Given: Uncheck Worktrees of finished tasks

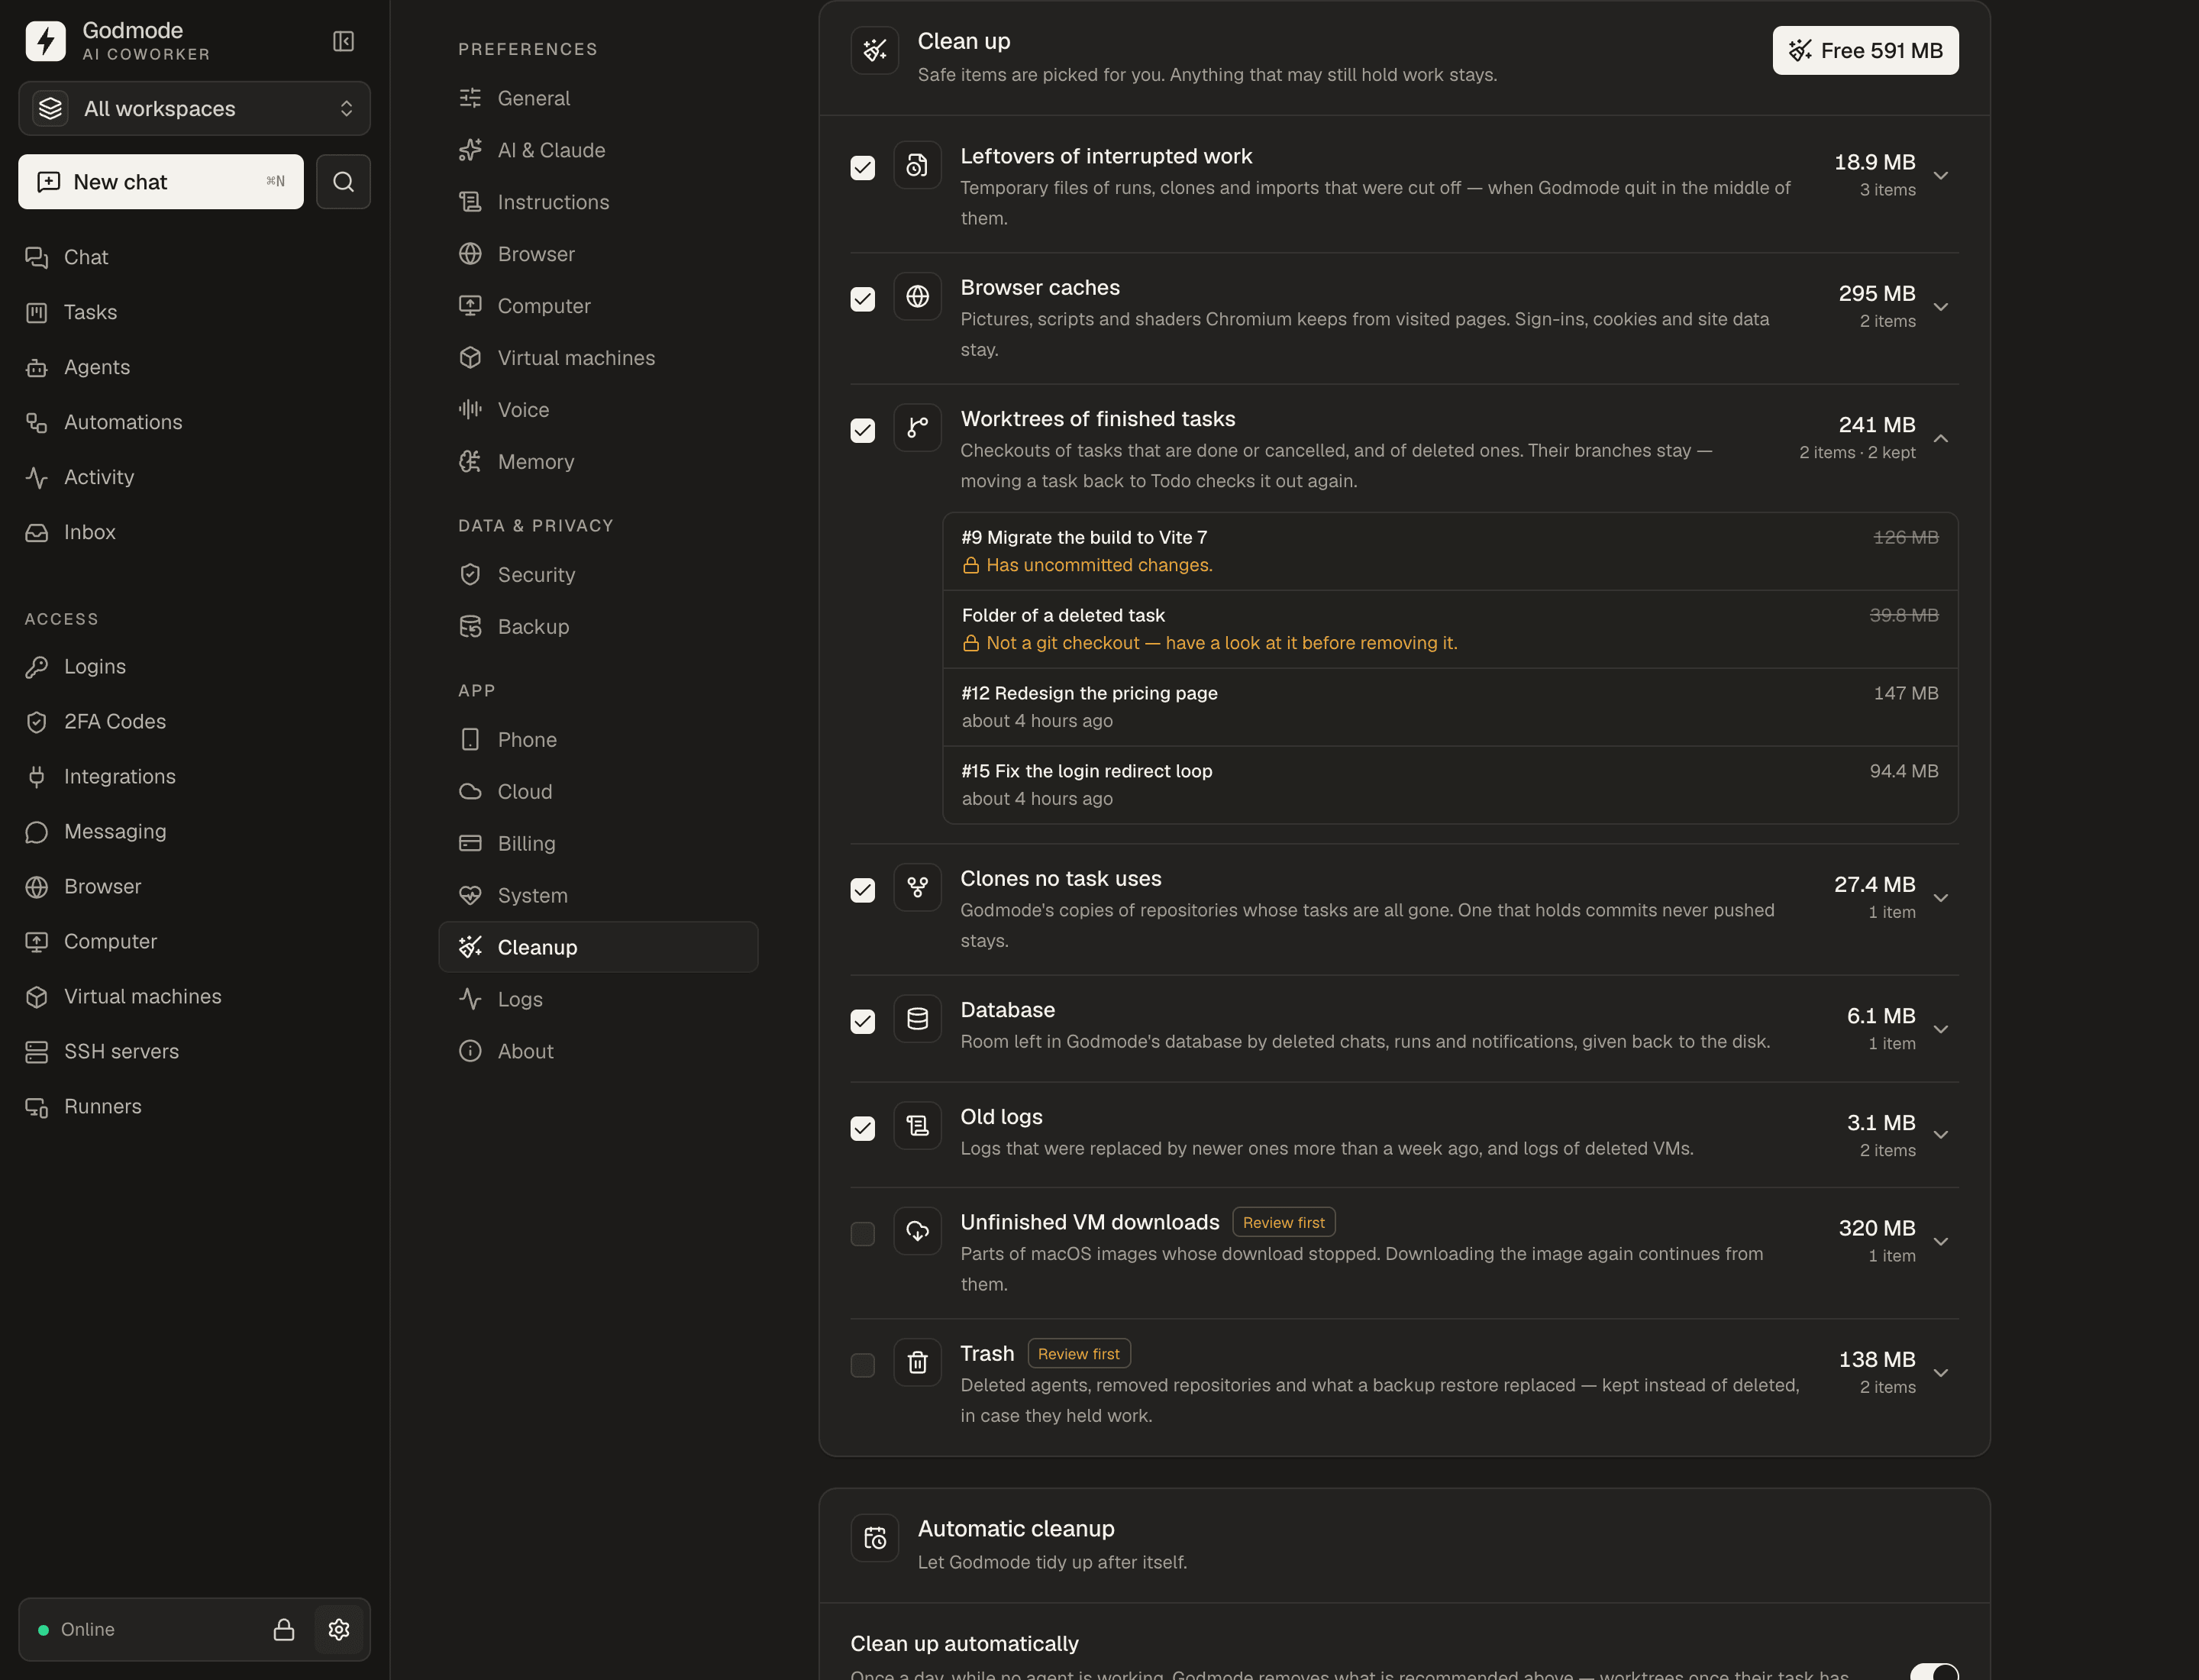Looking at the screenshot, I should [x=862, y=430].
